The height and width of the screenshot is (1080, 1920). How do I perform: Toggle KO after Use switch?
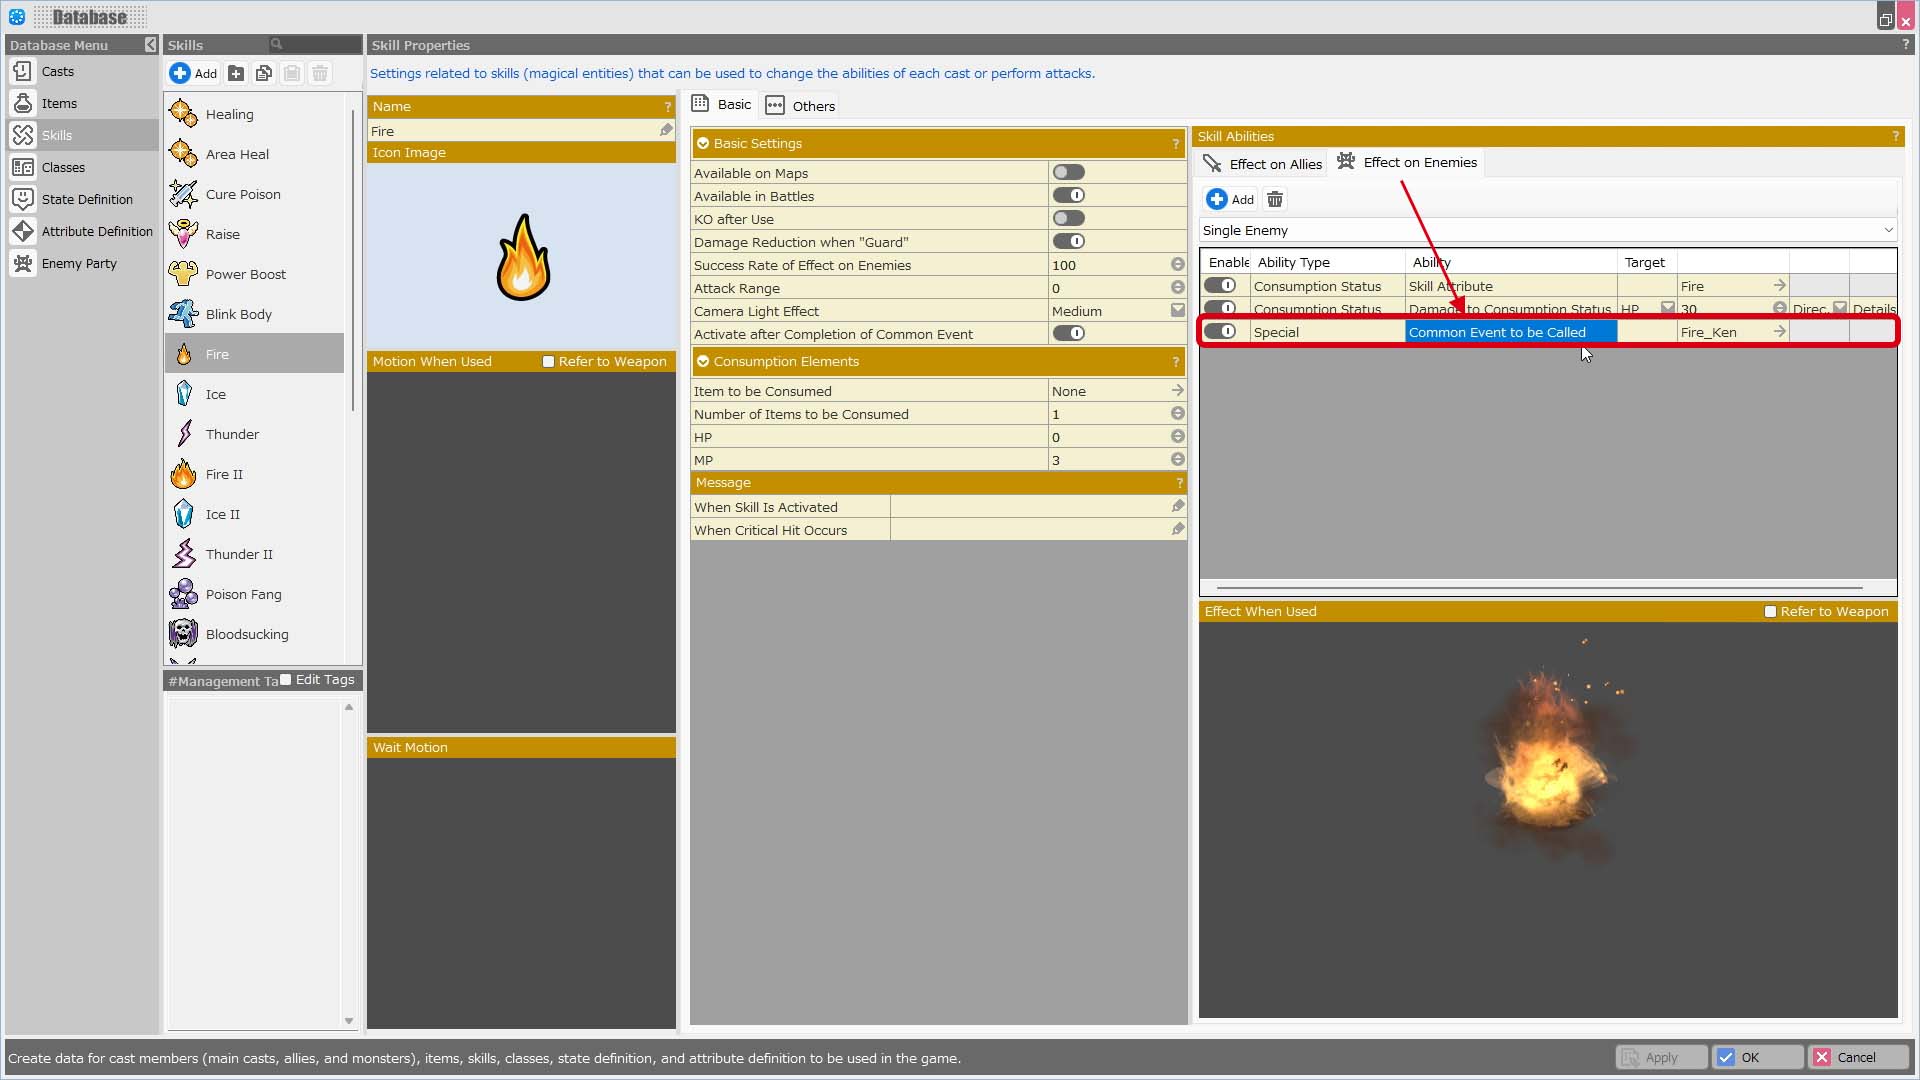tap(1068, 218)
